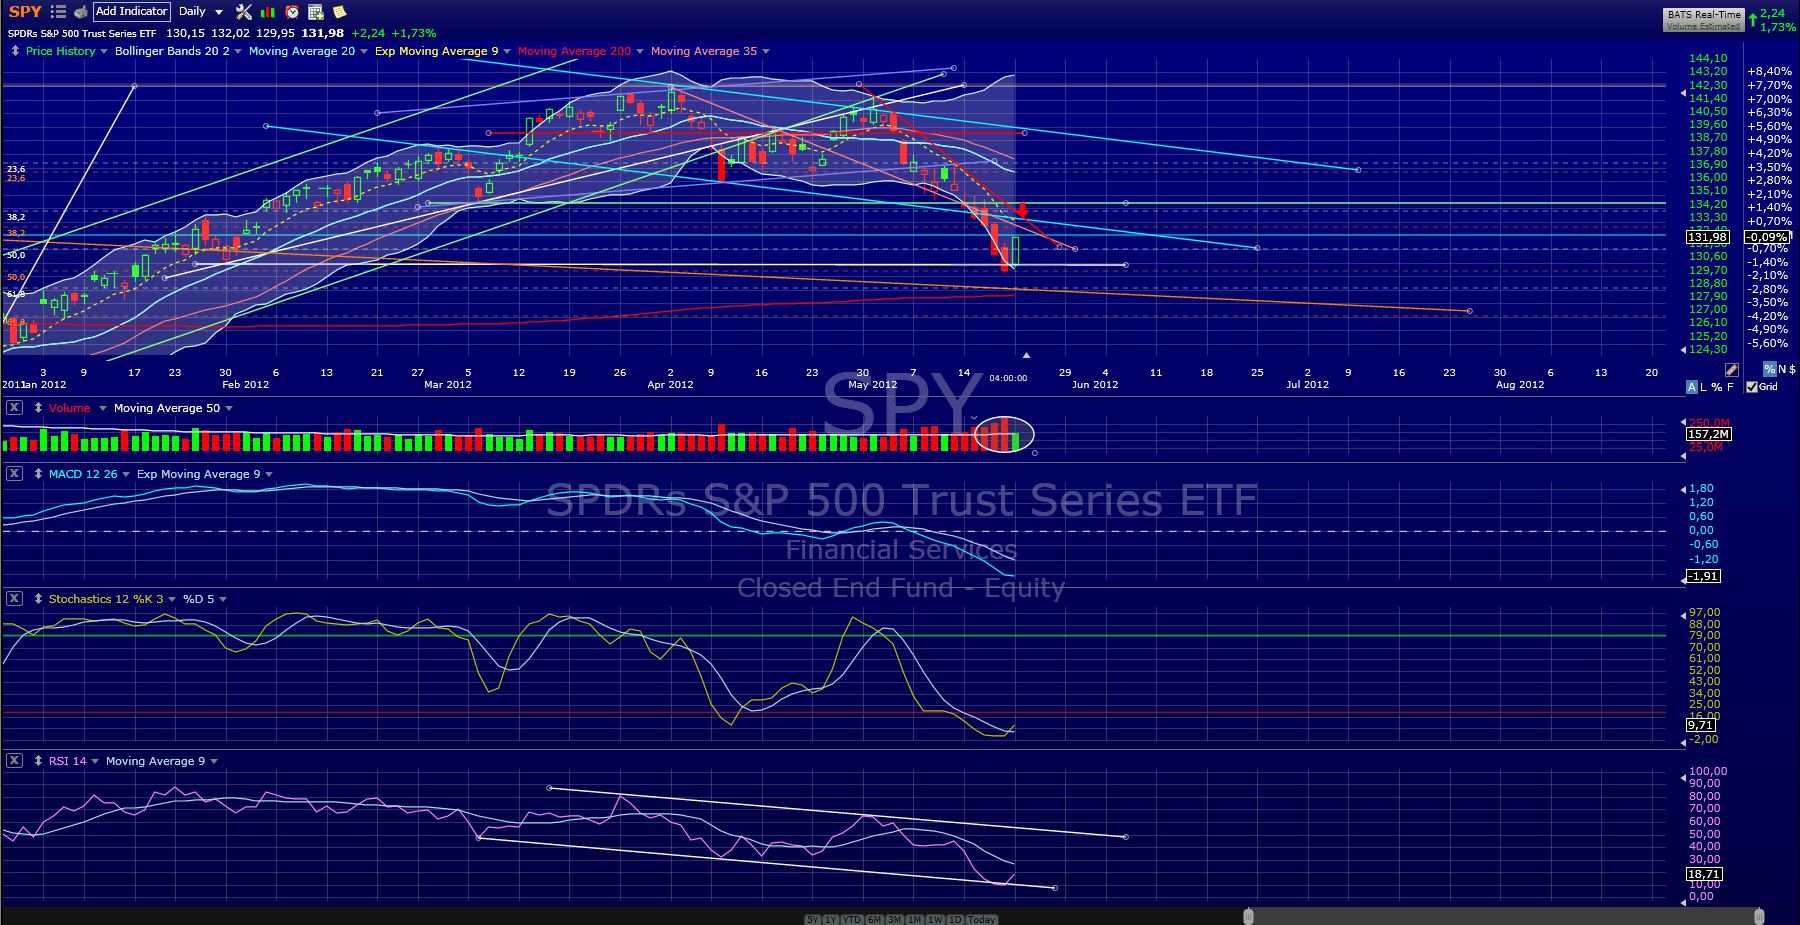Screen dimensions: 1800x925
Task: Click the printer icon in the top toolbar
Action: tap(80, 12)
